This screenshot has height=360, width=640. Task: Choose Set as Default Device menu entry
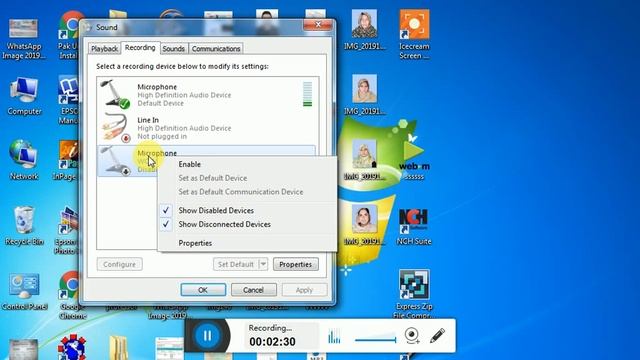213,178
